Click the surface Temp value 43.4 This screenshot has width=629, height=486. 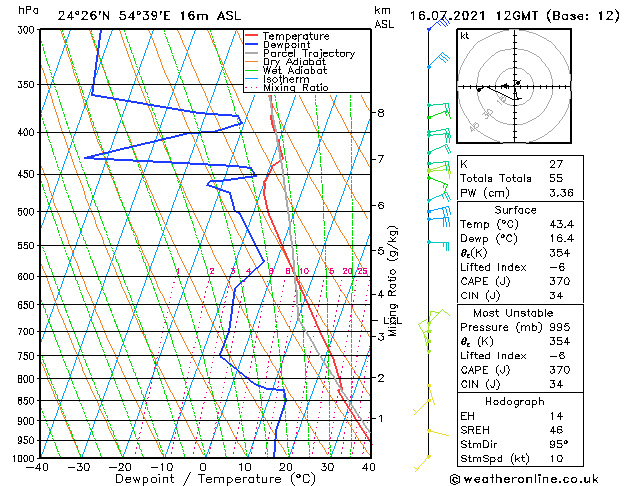(562, 224)
